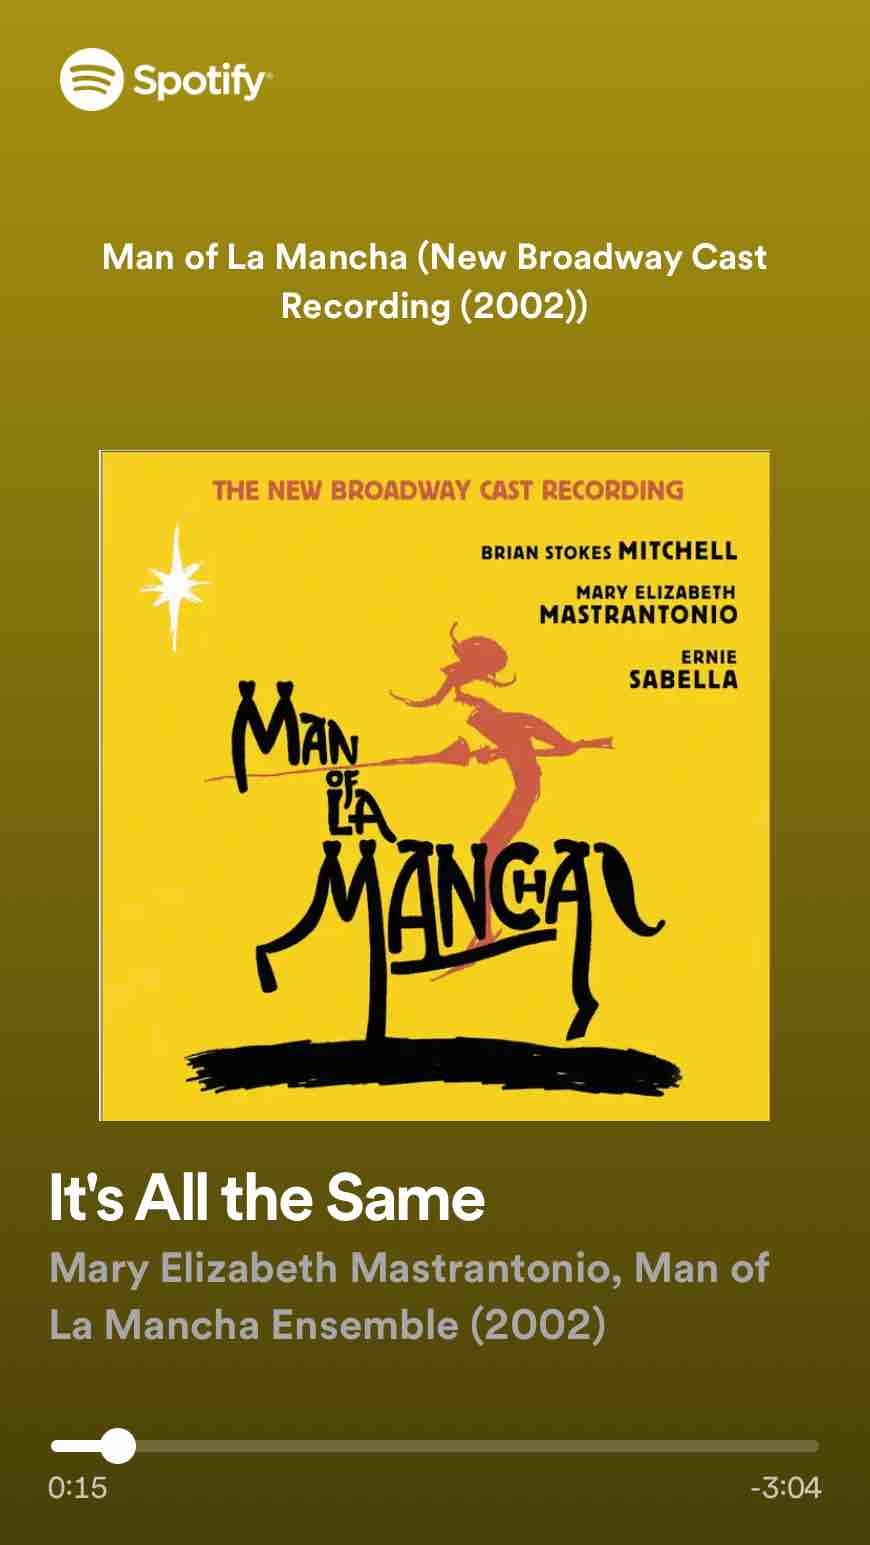Seek to the middle of the progress bar

pyautogui.click(x=435, y=1445)
